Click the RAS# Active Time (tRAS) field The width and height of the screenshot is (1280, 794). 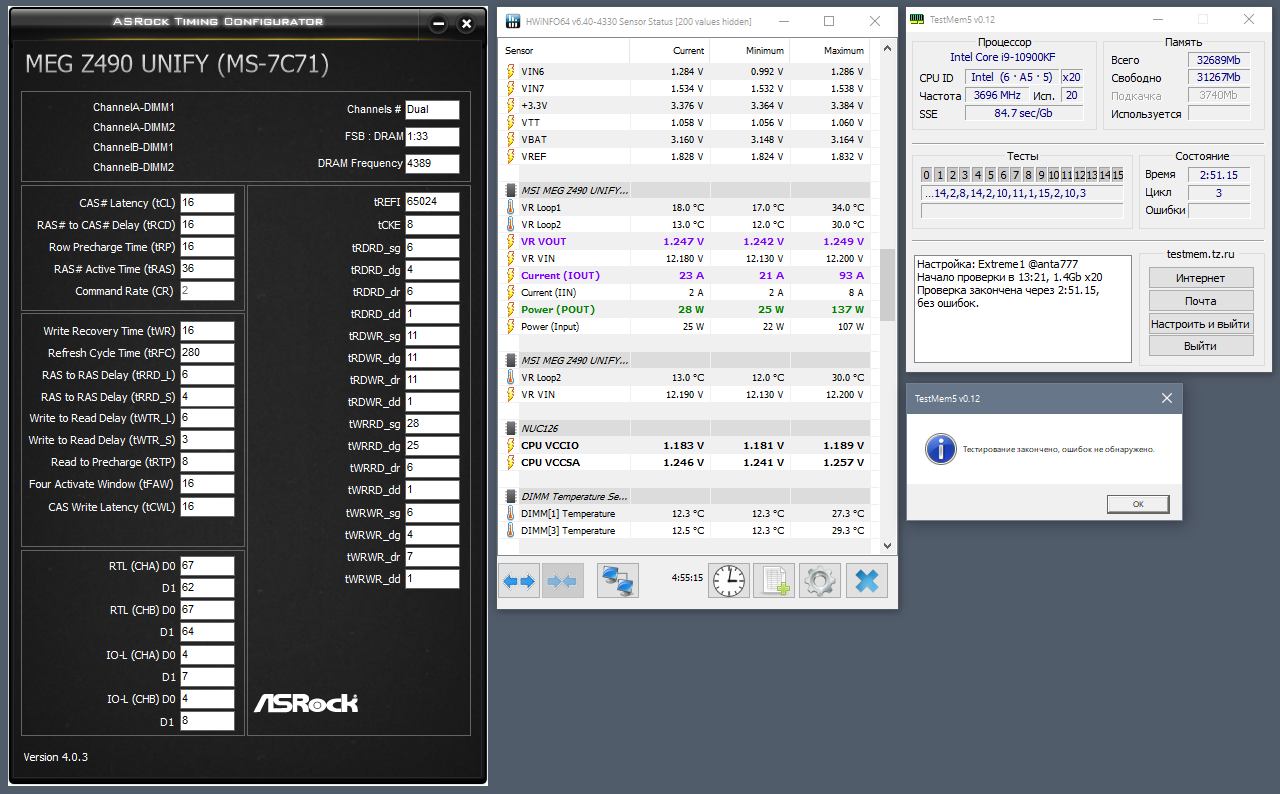click(x=207, y=269)
